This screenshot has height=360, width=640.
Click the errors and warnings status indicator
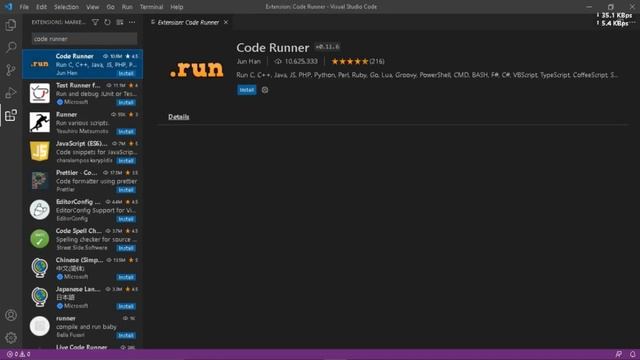tap(18, 354)
